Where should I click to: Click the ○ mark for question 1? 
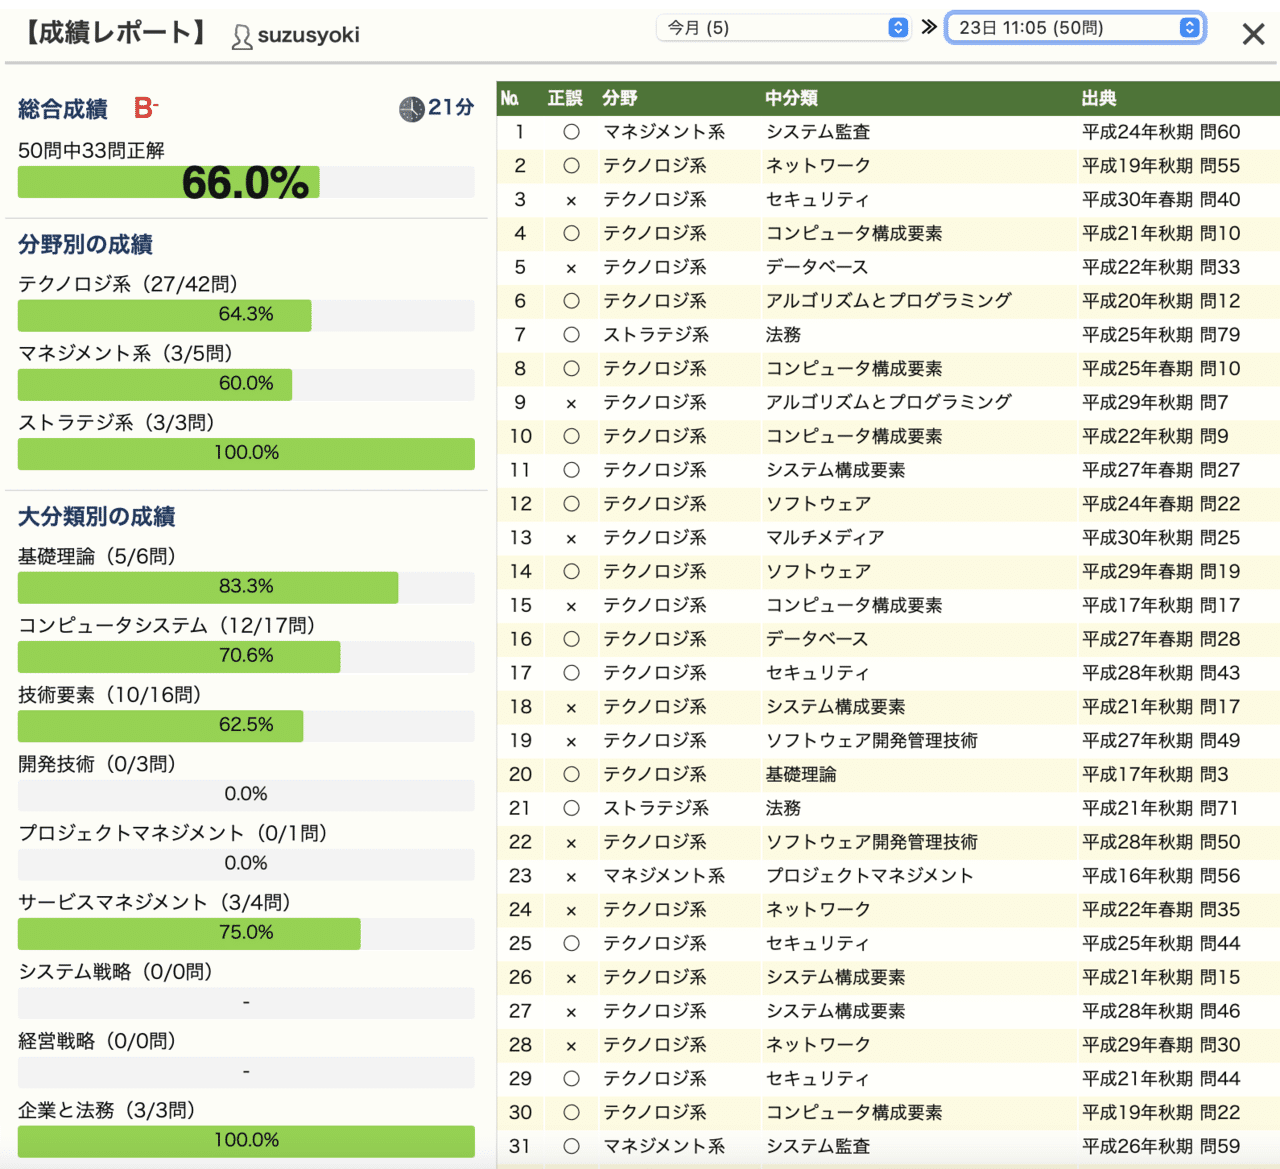[x=570, y=131]
